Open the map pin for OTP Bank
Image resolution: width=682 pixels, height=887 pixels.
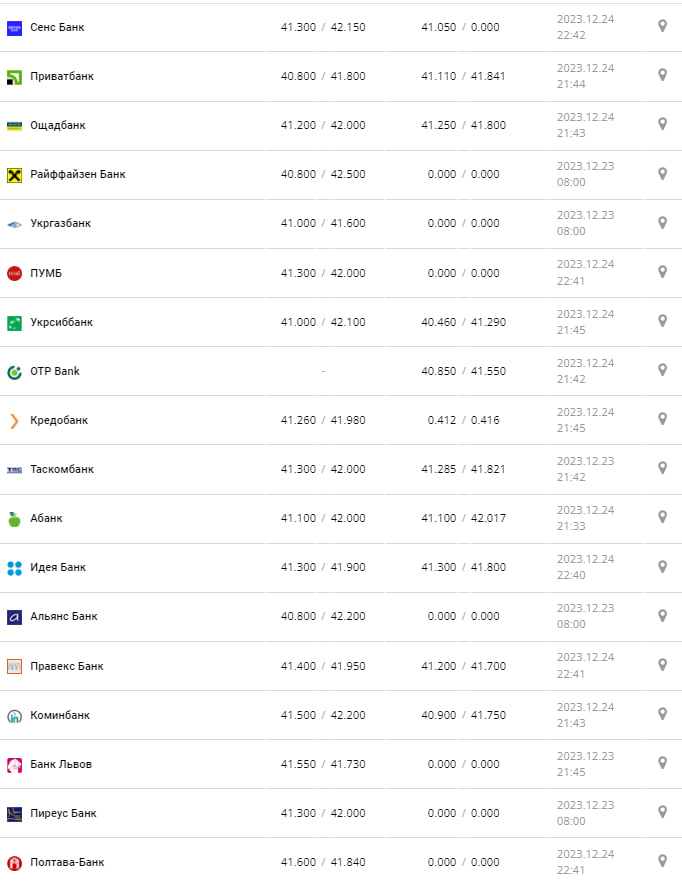(x=662, y=370)
